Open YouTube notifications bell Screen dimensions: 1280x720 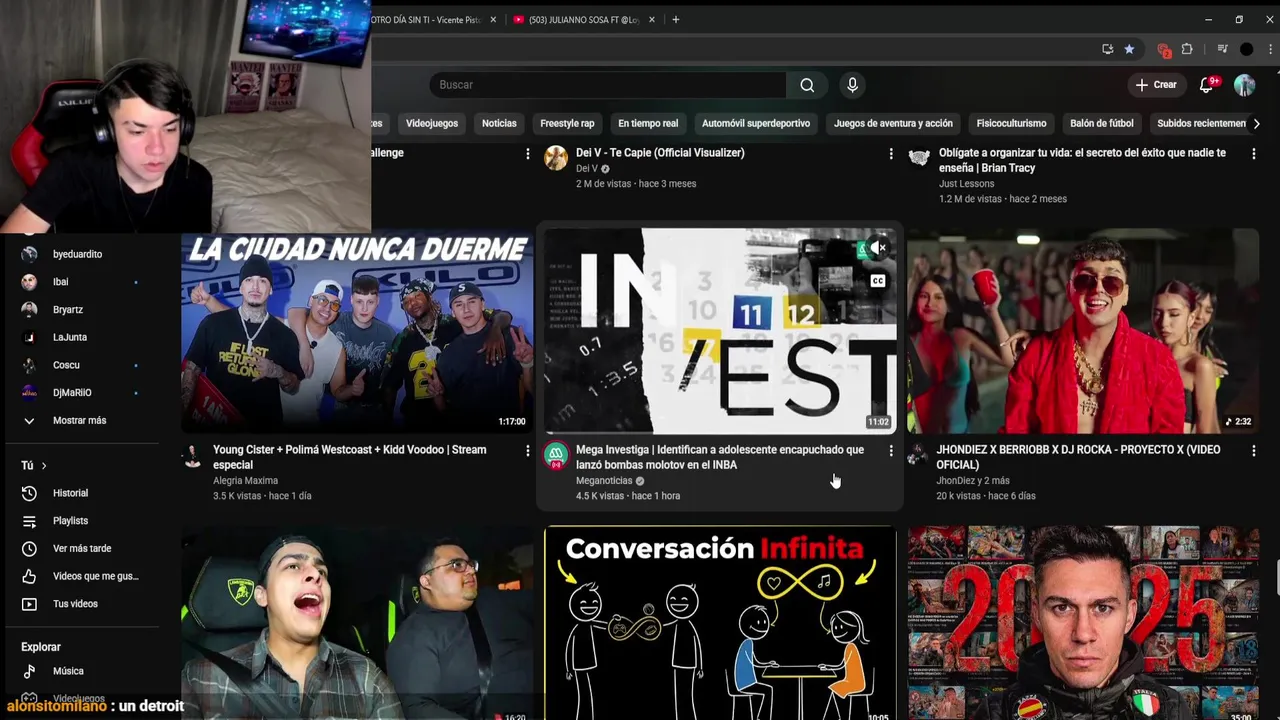click(1206, 85)
